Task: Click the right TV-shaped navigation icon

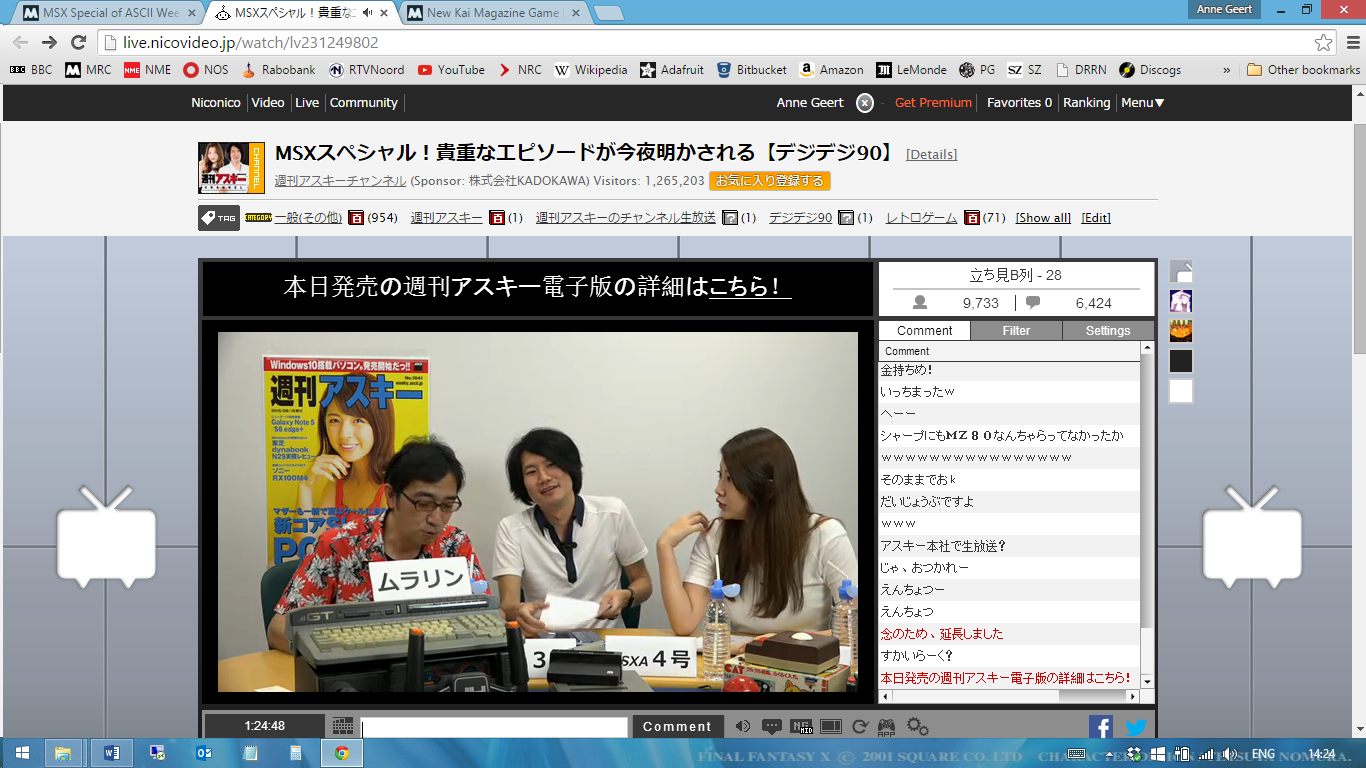Action: (x=1252, y=536)
